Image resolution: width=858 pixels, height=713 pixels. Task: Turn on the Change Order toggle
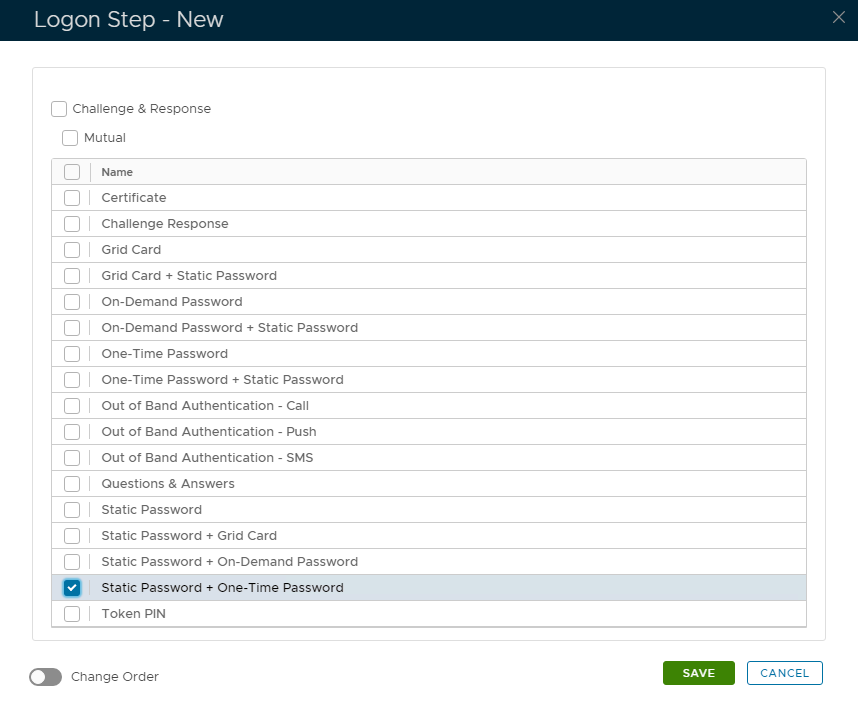click(x=46, y=677)
